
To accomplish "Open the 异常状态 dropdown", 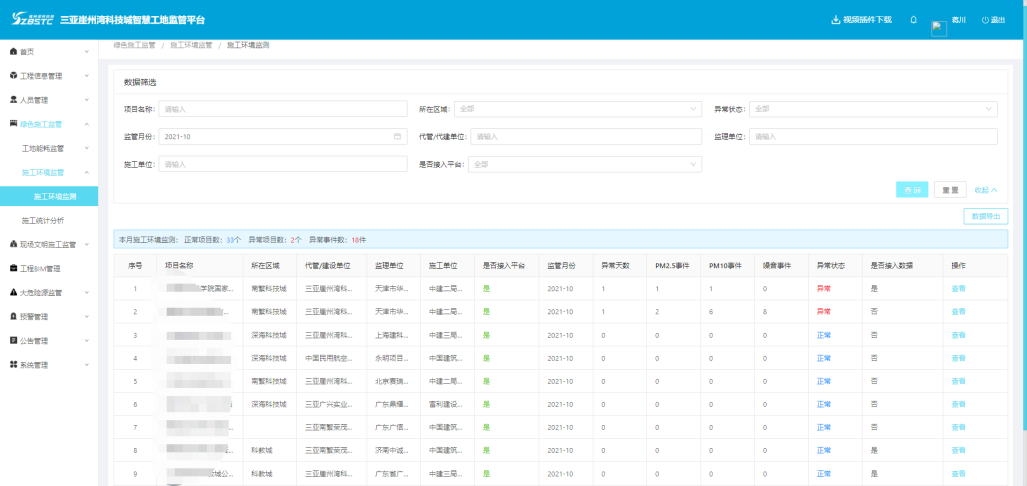I will (x=874, y=109).
